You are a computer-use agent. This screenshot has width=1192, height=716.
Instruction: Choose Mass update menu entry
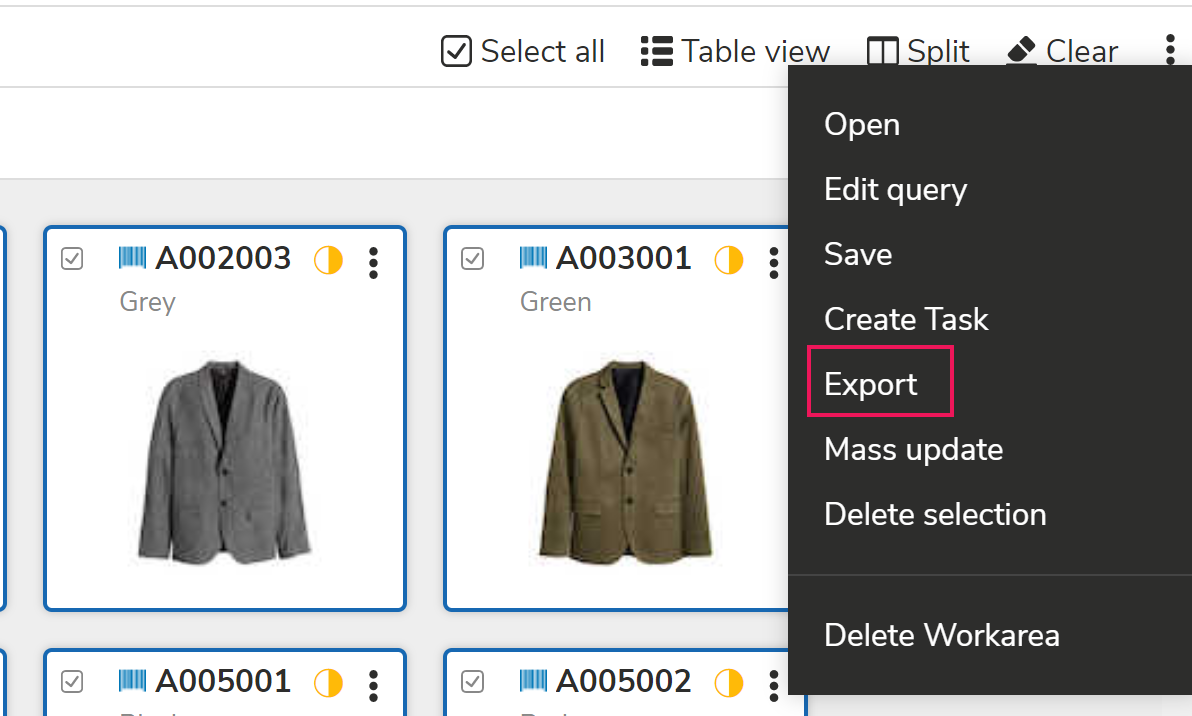click(914, 449)
